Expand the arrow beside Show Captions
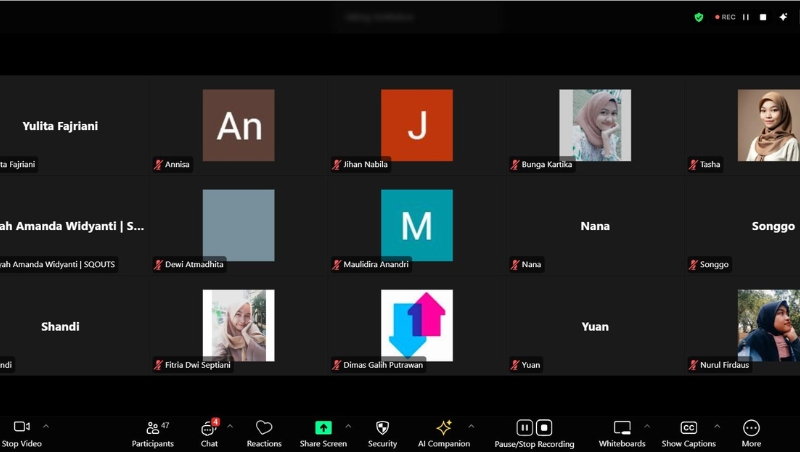This screenshot has height=452, width=800. [x=716, y=426]
